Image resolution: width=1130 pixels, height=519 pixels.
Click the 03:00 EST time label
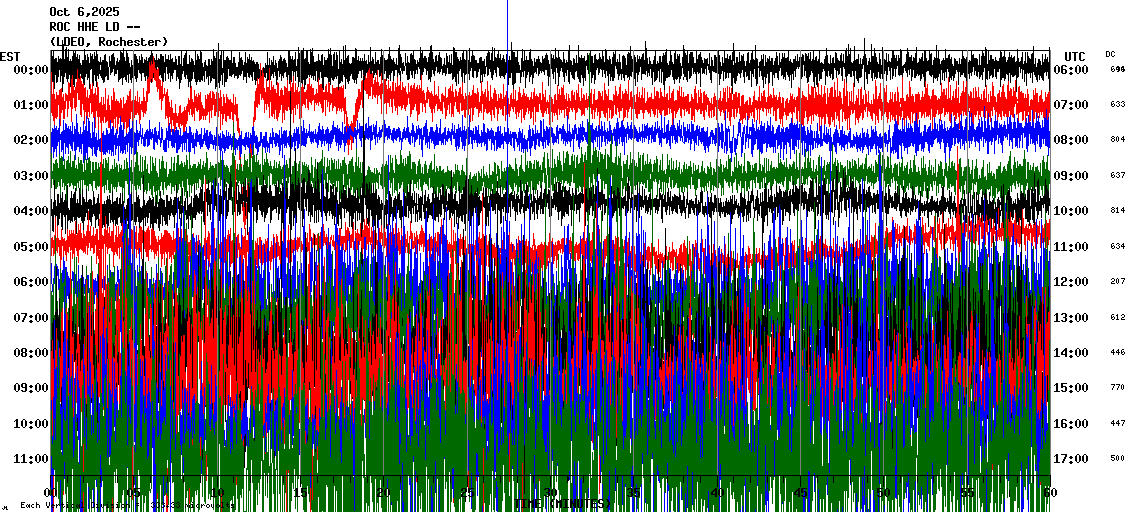[31, 176]
